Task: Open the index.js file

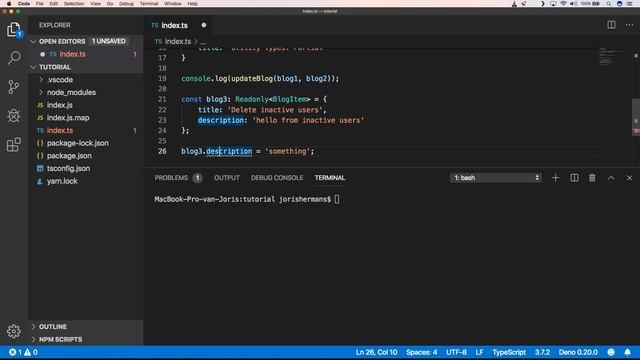Action: pyautogui.click(x=60, y=105)
